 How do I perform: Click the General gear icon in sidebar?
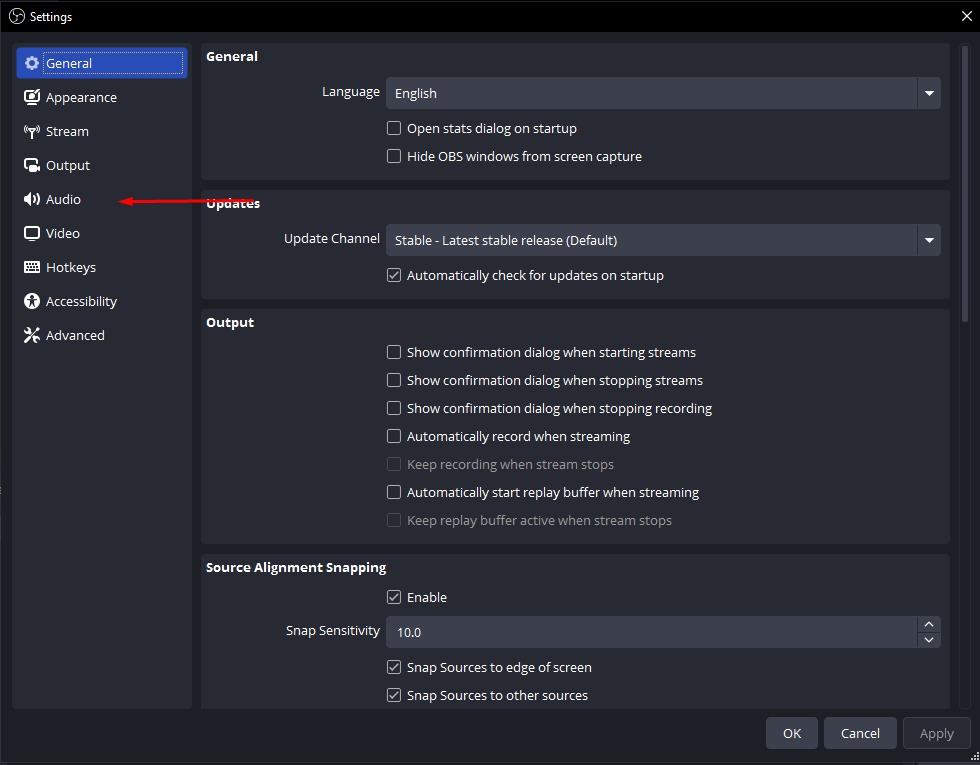coord(32,63)
